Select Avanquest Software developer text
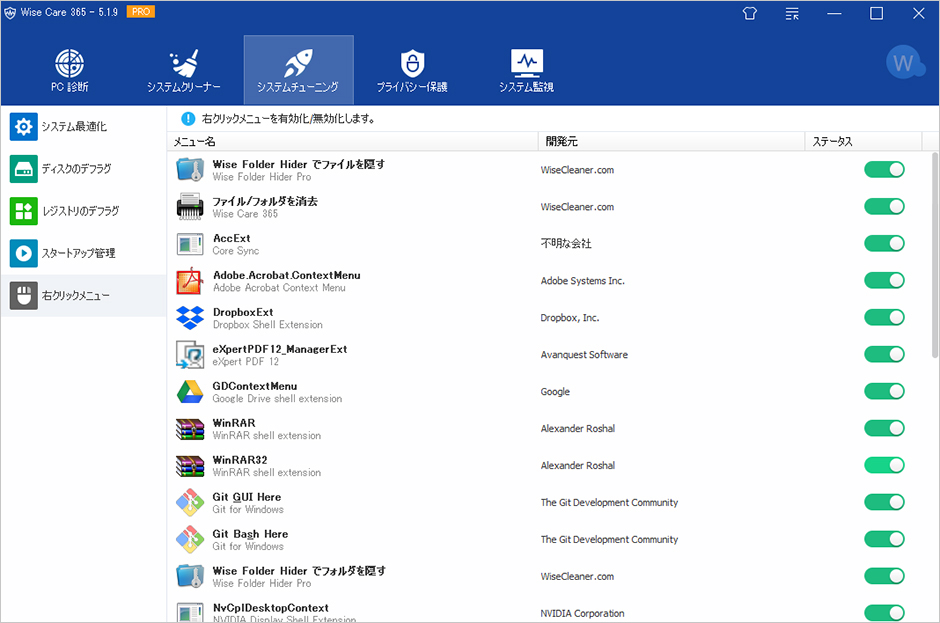940x623 pixels. [x=585, y=355]
